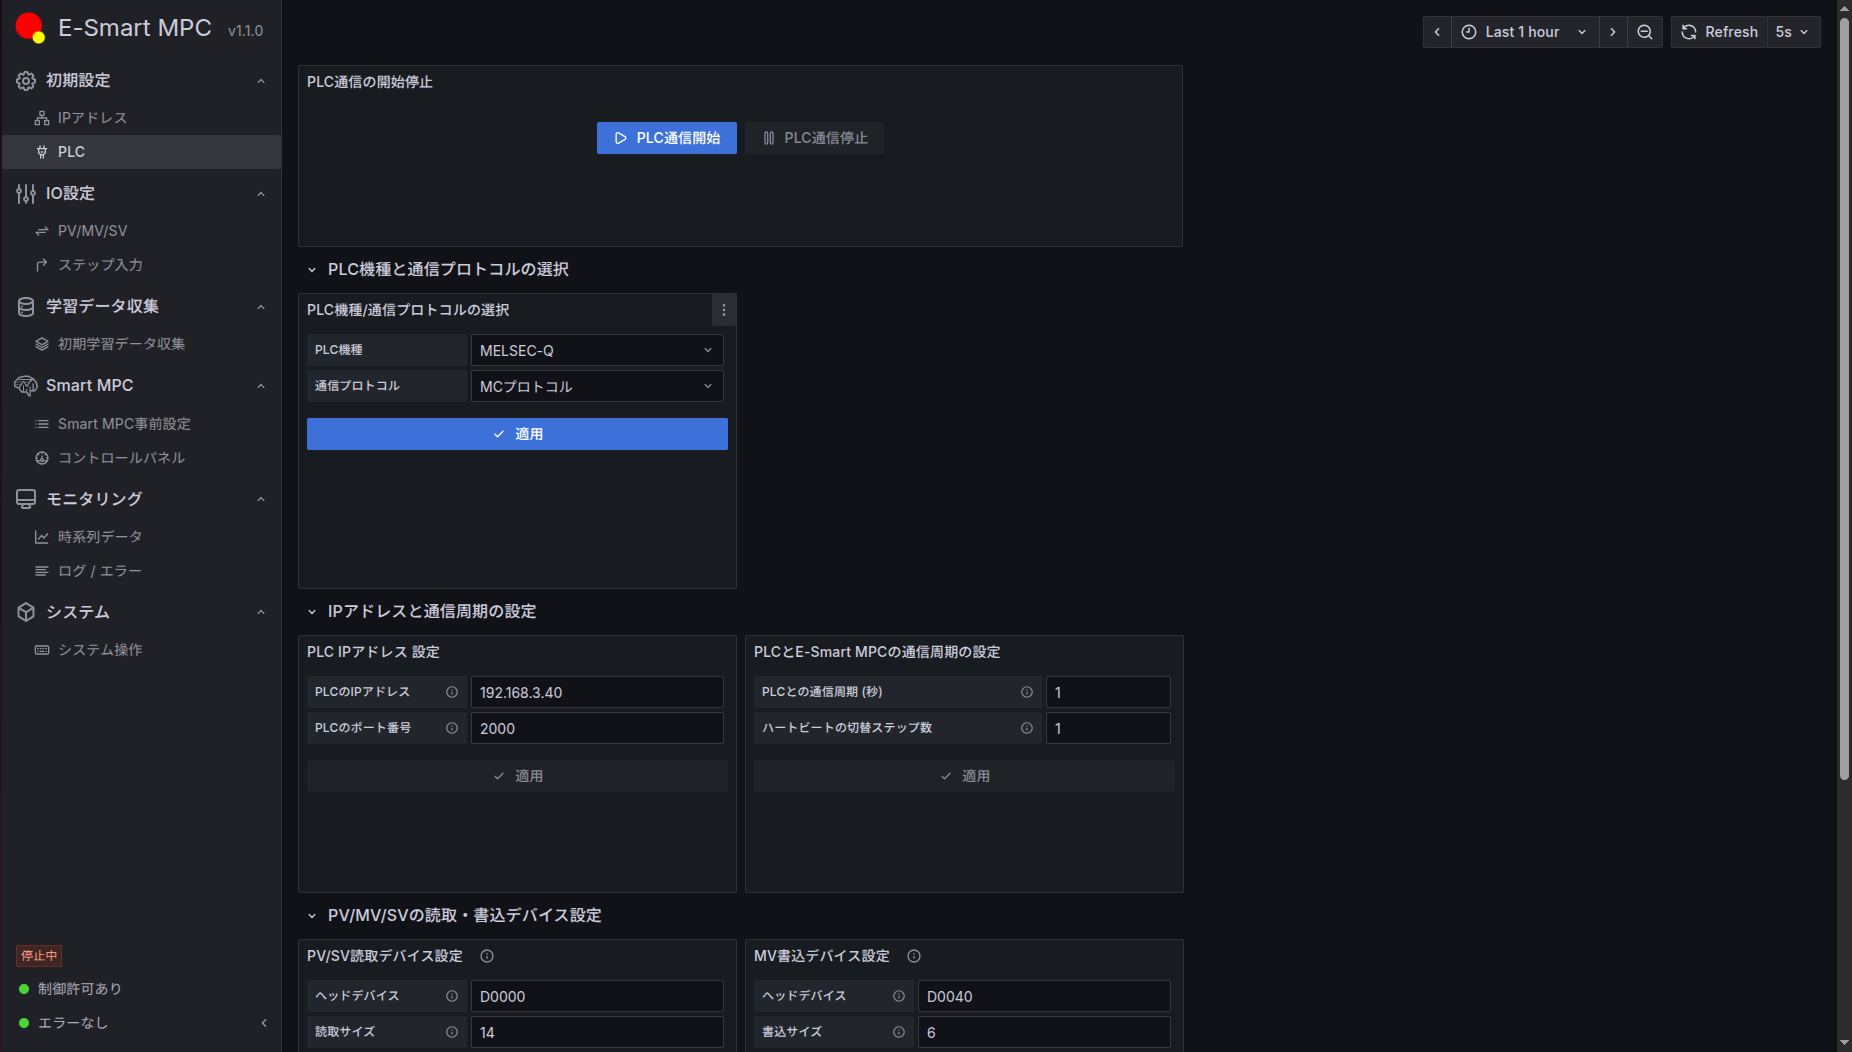This screenshot has height=1052, width=1852.
Task: Click the PLCとの通信周期 (秒) value field
Action: click(x=1108, y=692)
